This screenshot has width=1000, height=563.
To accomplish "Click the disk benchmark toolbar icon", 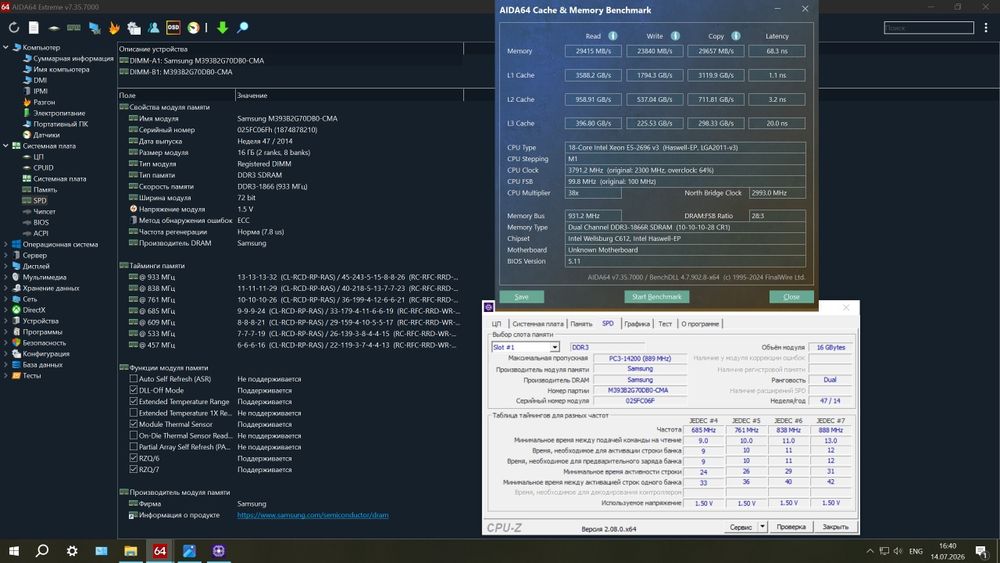I will pos(54,27).
